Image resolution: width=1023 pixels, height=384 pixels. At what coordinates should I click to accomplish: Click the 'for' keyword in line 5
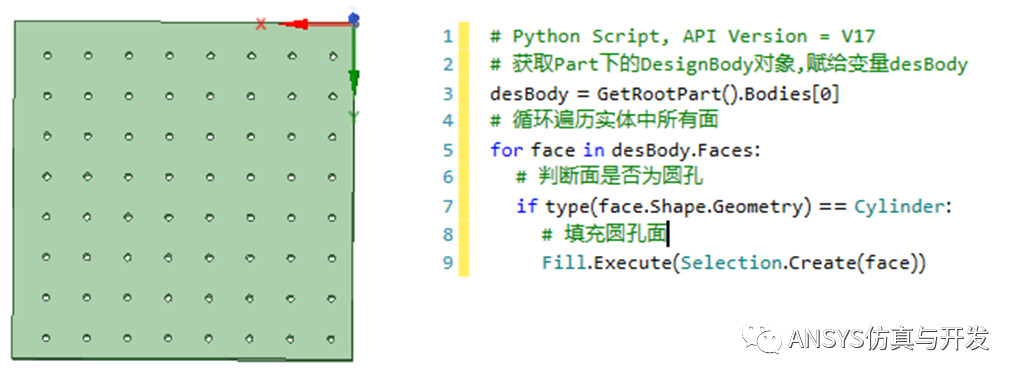tap(507, 151)
